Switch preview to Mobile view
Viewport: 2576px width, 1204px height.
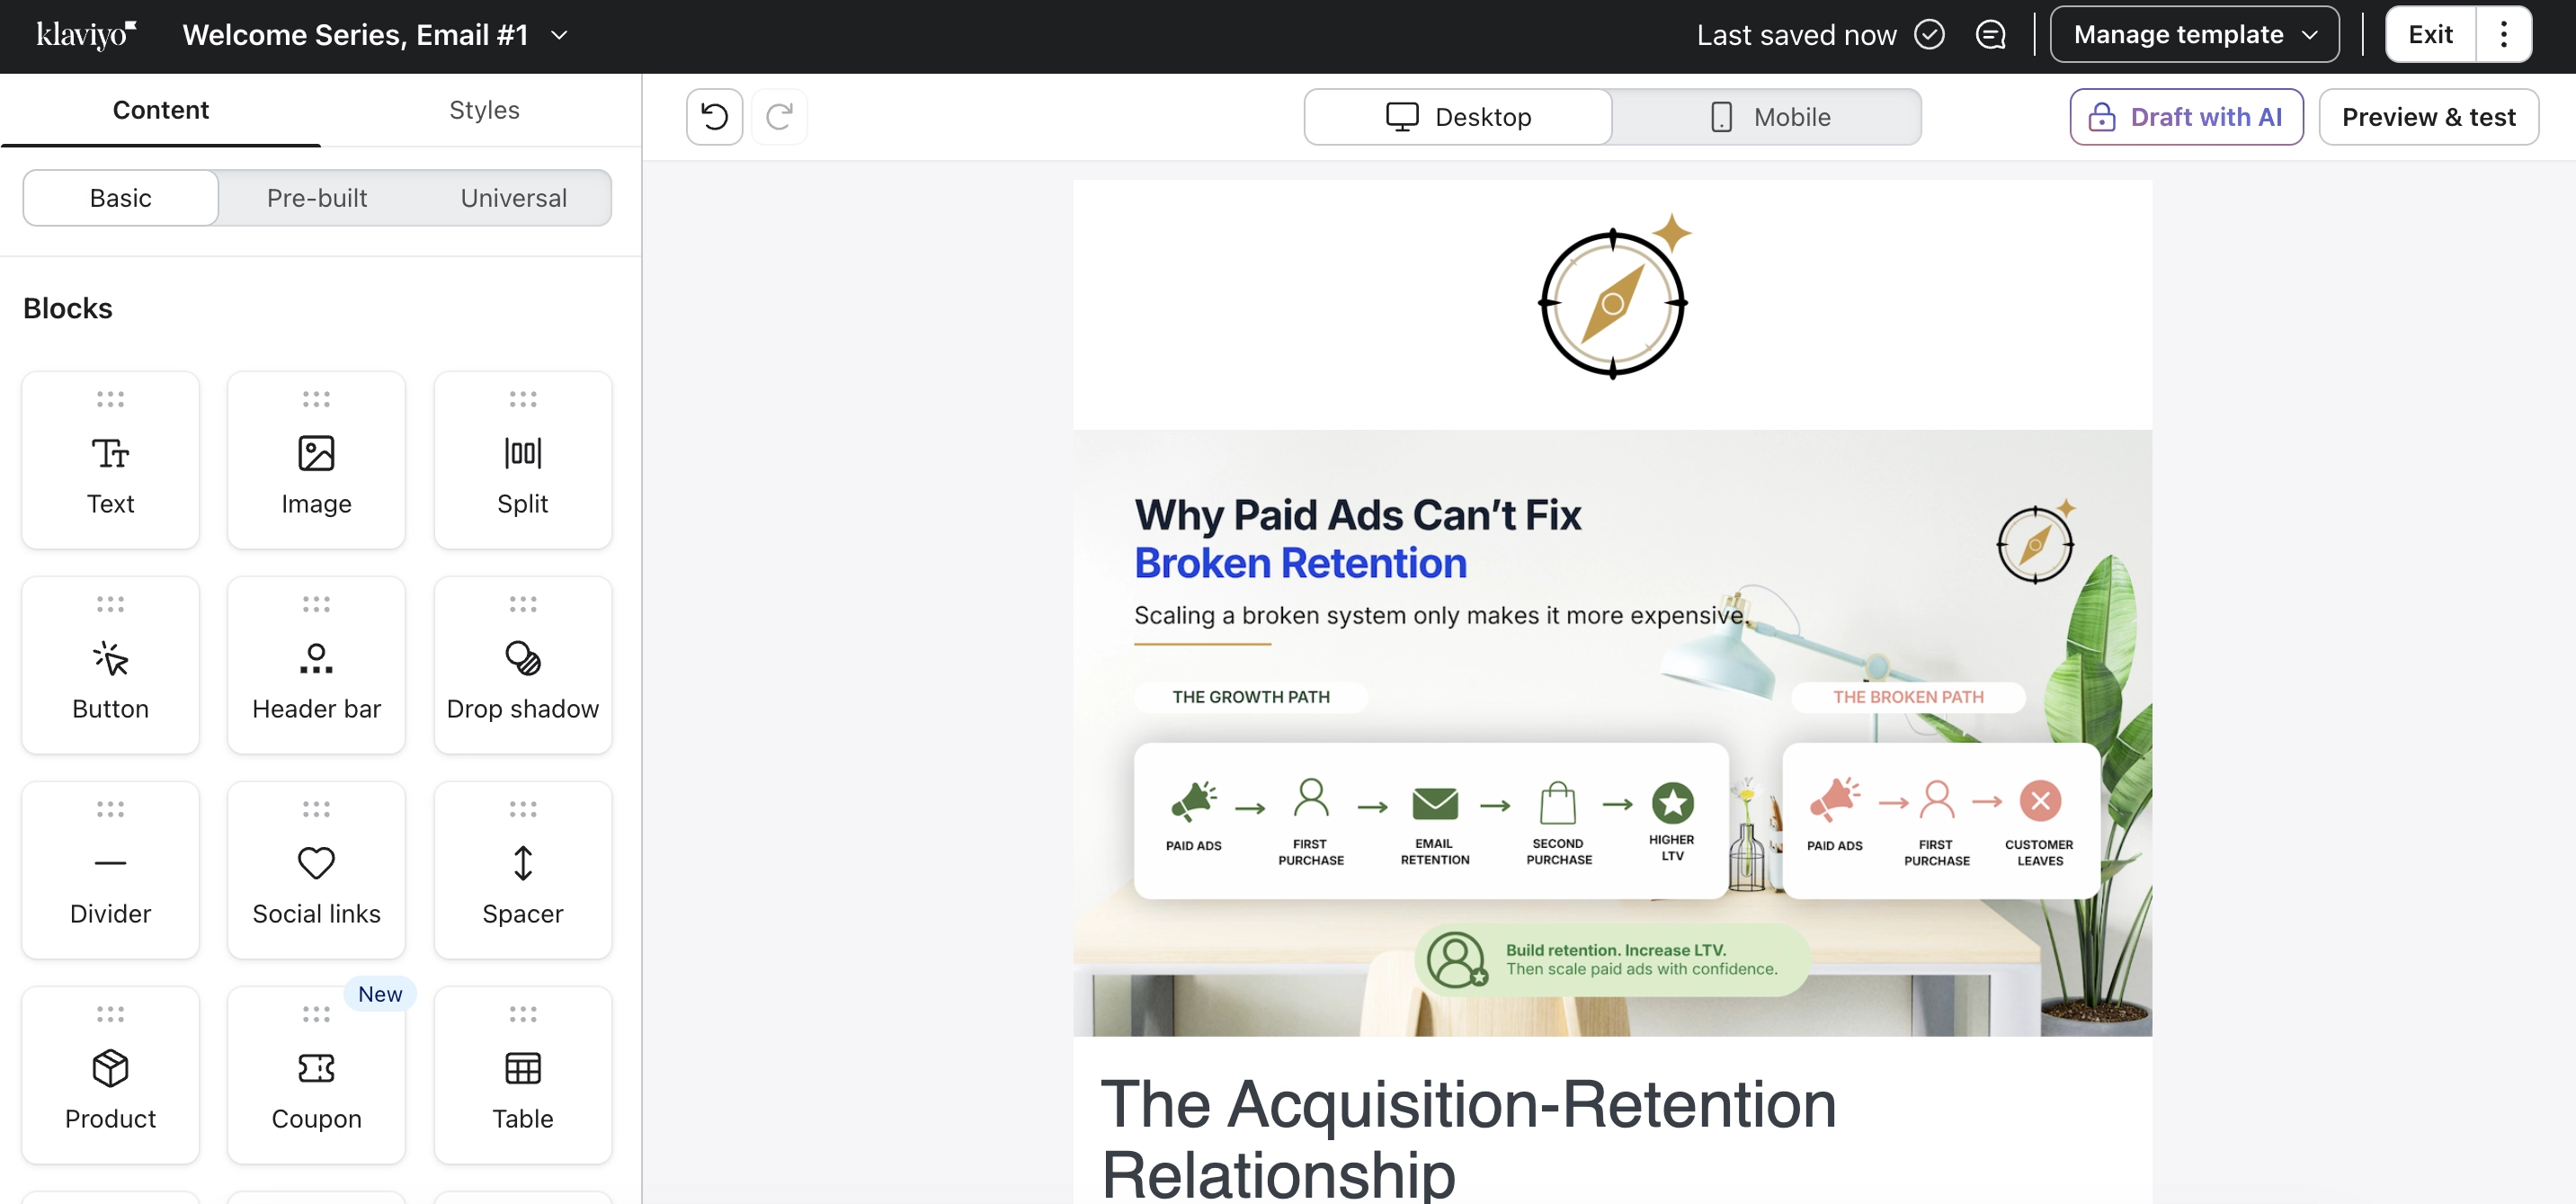(1767, 117)
